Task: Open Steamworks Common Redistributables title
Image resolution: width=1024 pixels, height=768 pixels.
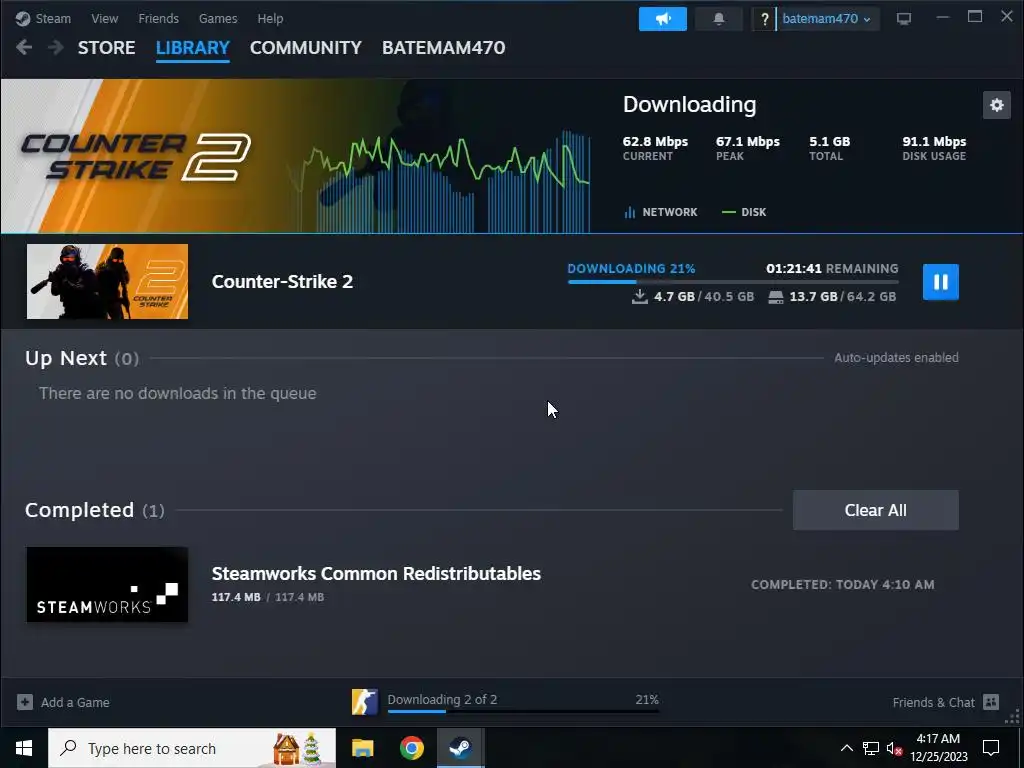Action: tap(376, 573)
